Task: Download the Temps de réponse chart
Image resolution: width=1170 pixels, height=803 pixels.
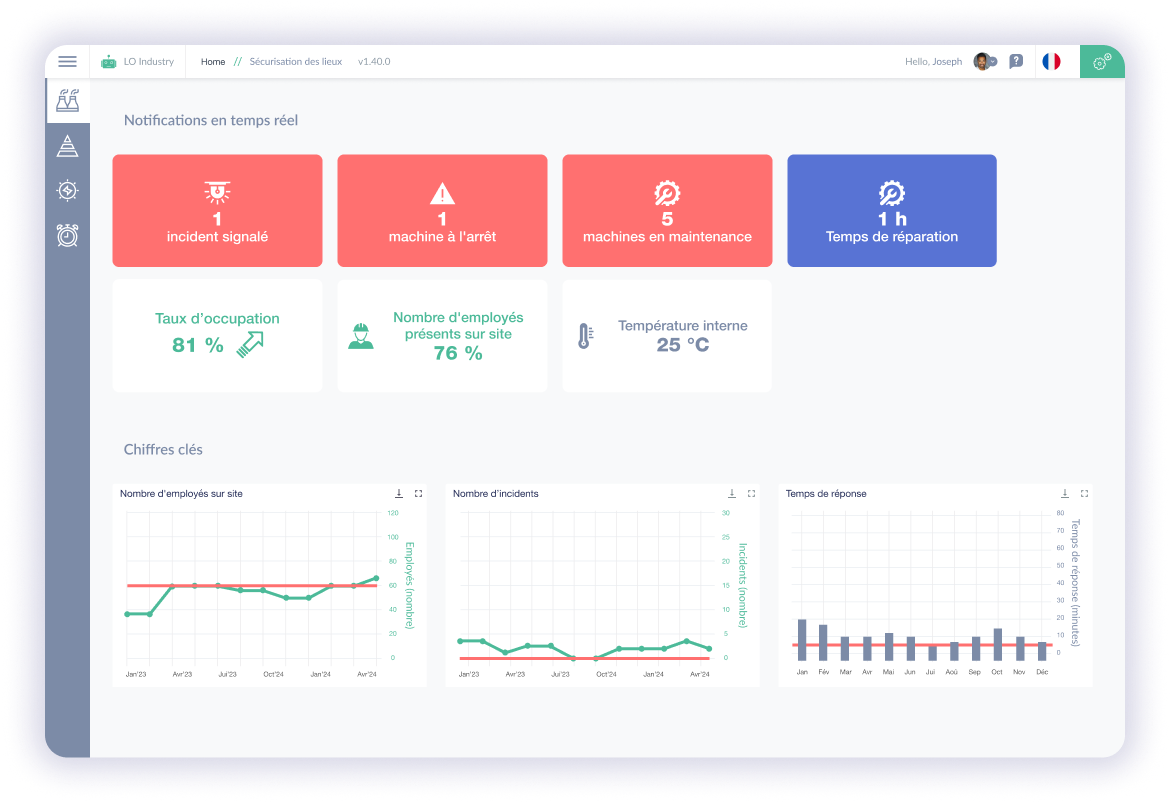Action: [x=1064, y=492]
